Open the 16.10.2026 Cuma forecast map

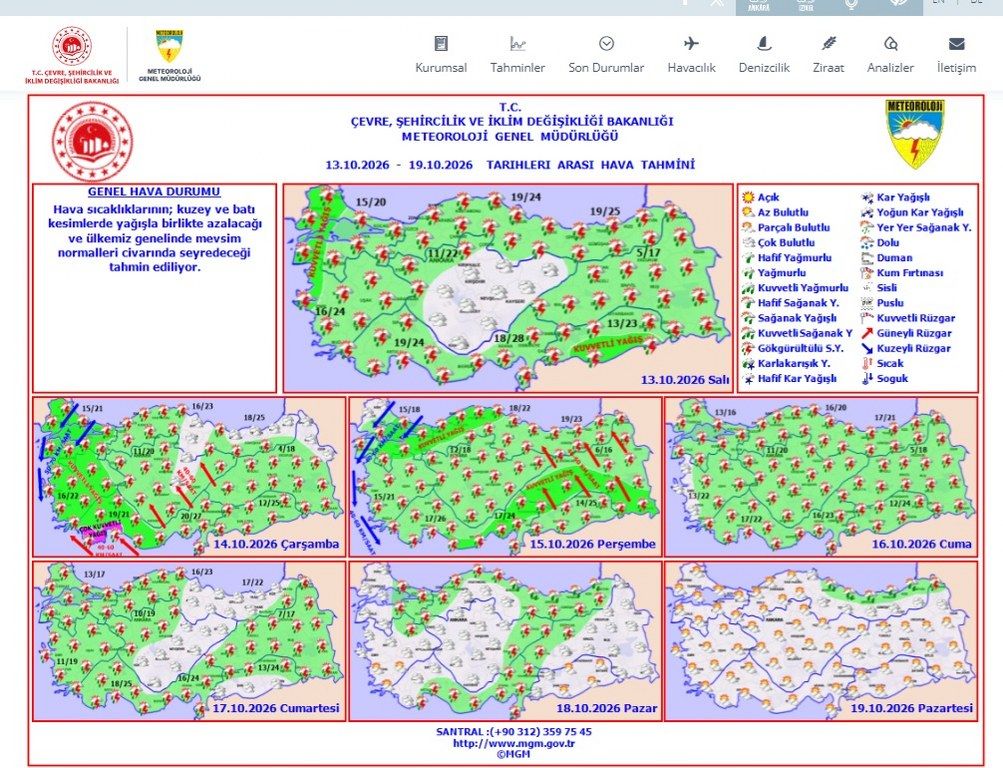tap(821, 476)
